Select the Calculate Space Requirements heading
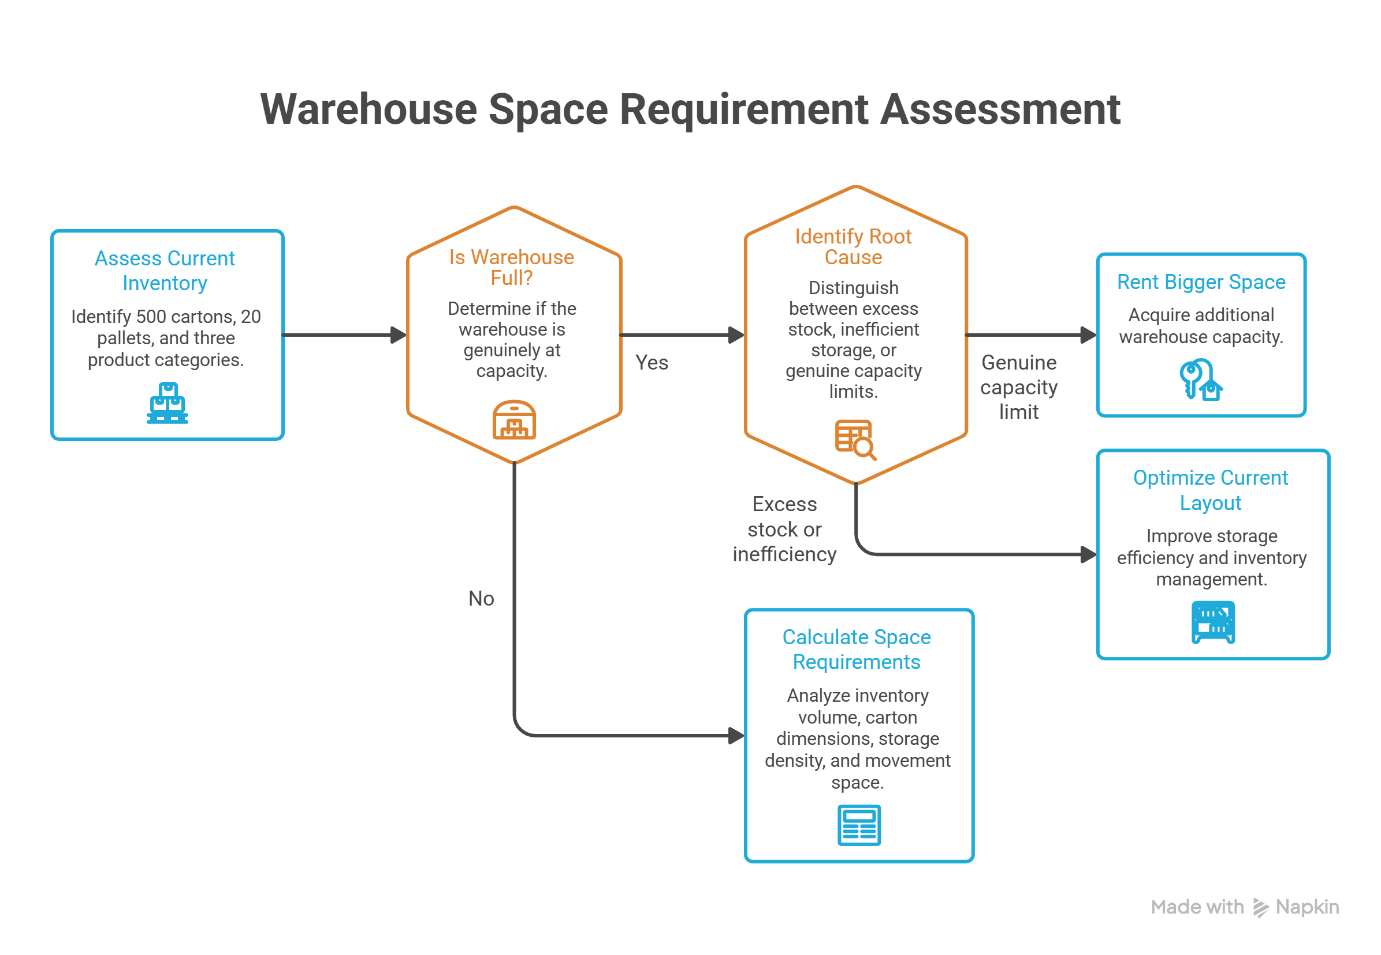The height and width of the screenshot is (955, 1381). click(857, 649)
